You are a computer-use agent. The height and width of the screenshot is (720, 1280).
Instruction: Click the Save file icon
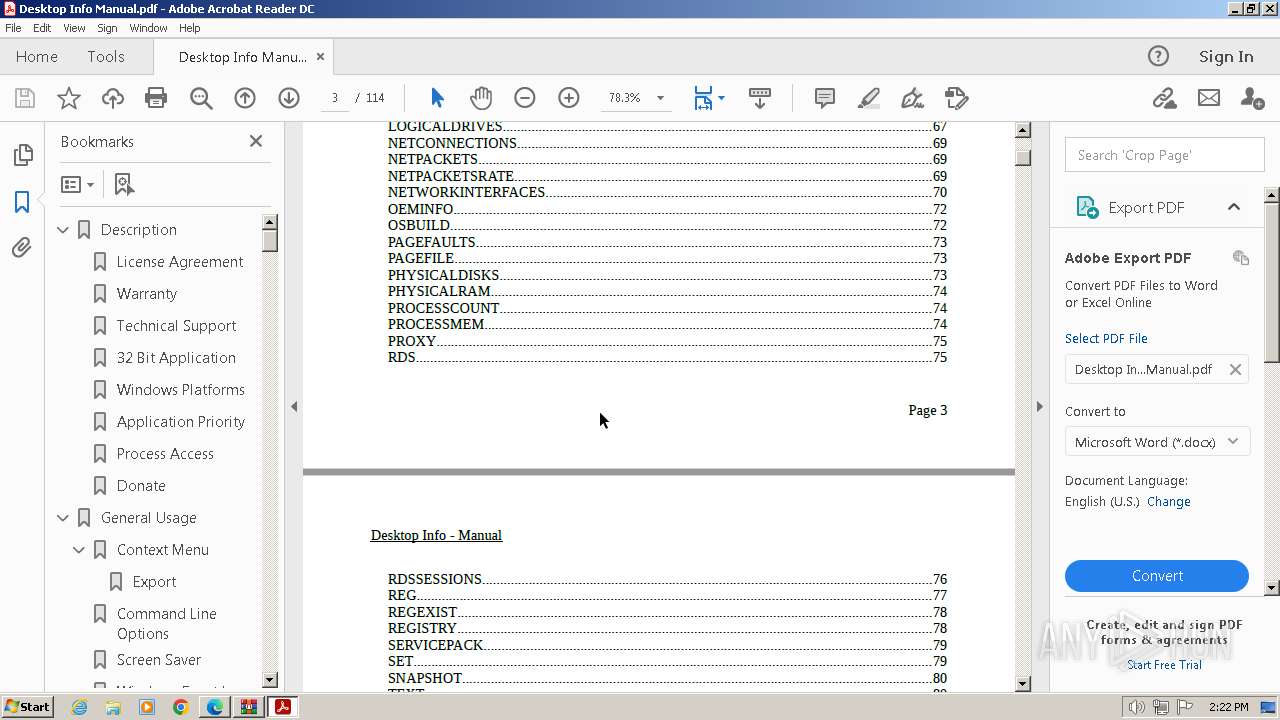[25, 98]
